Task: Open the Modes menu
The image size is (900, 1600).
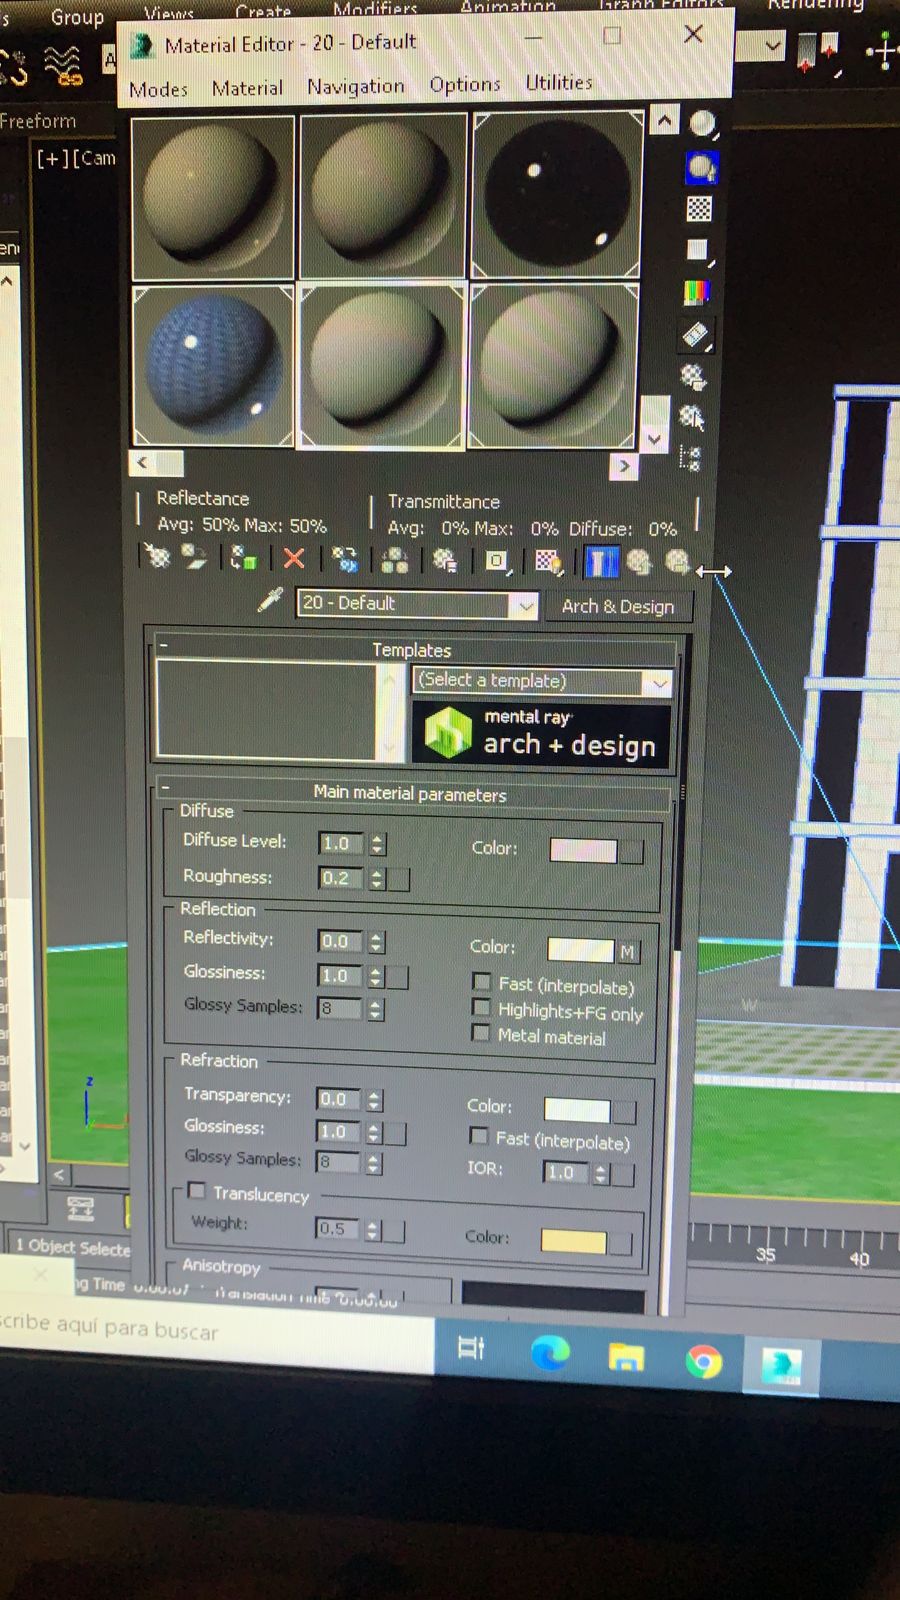Action: 158,90
